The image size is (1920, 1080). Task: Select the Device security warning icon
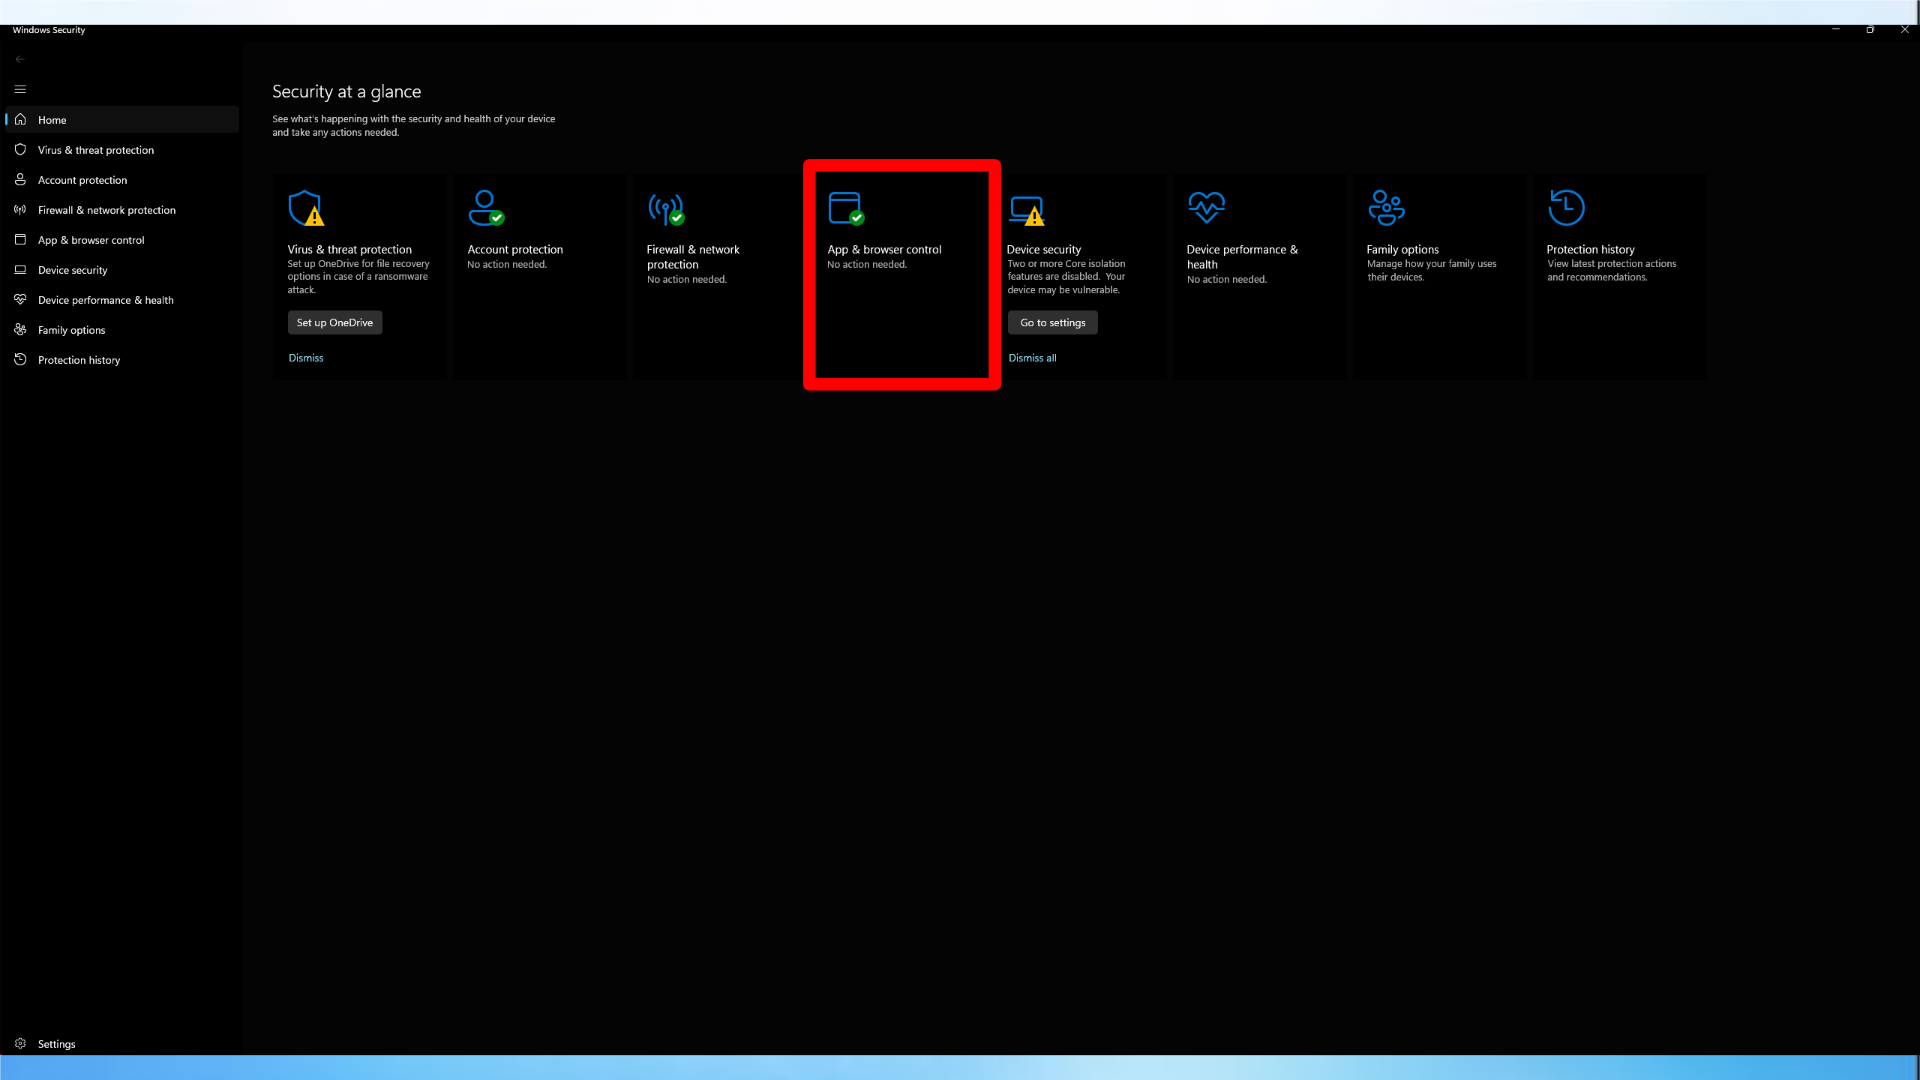point(1025,208)
